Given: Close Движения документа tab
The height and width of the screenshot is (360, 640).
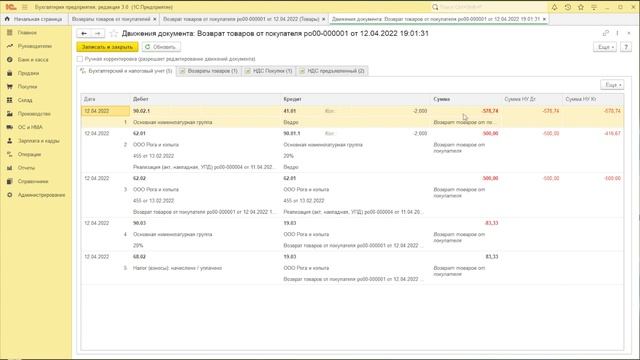Looking at the screenshot, I should point(544,19).
